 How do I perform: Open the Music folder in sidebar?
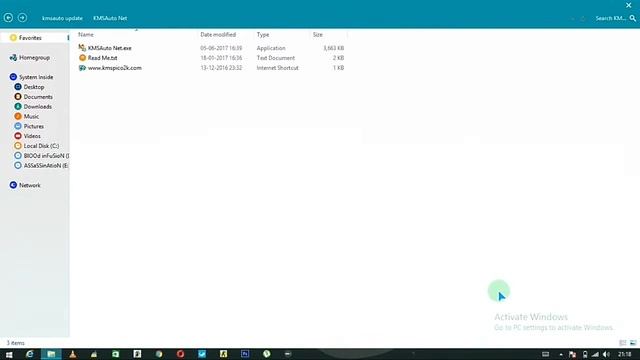pos(31,116)
